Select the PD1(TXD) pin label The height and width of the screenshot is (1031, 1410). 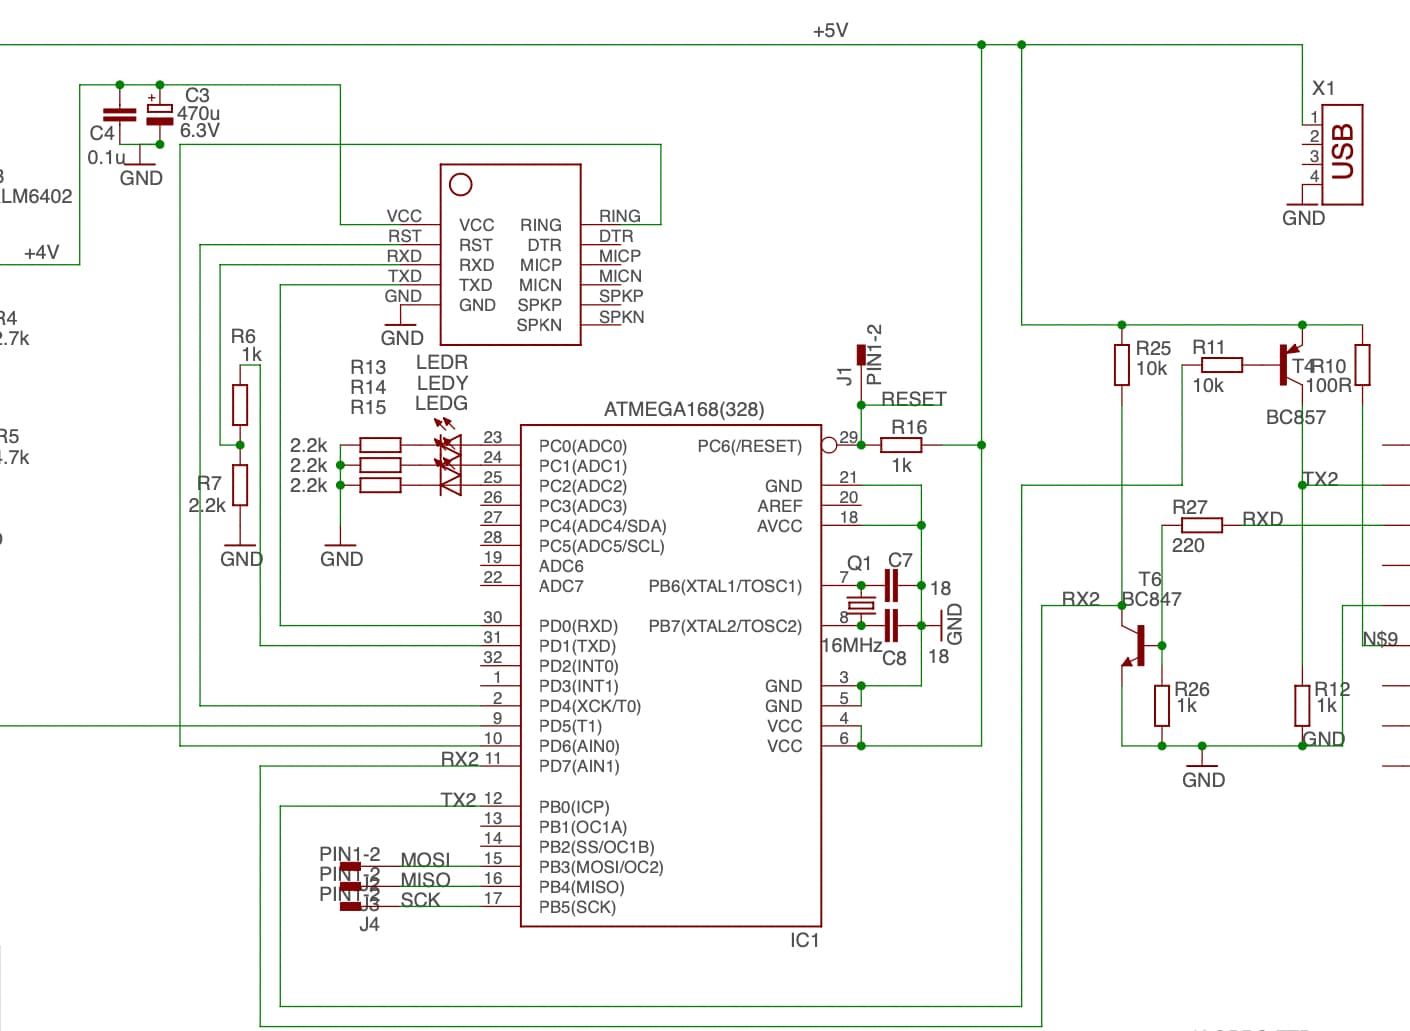coord(578,646)
